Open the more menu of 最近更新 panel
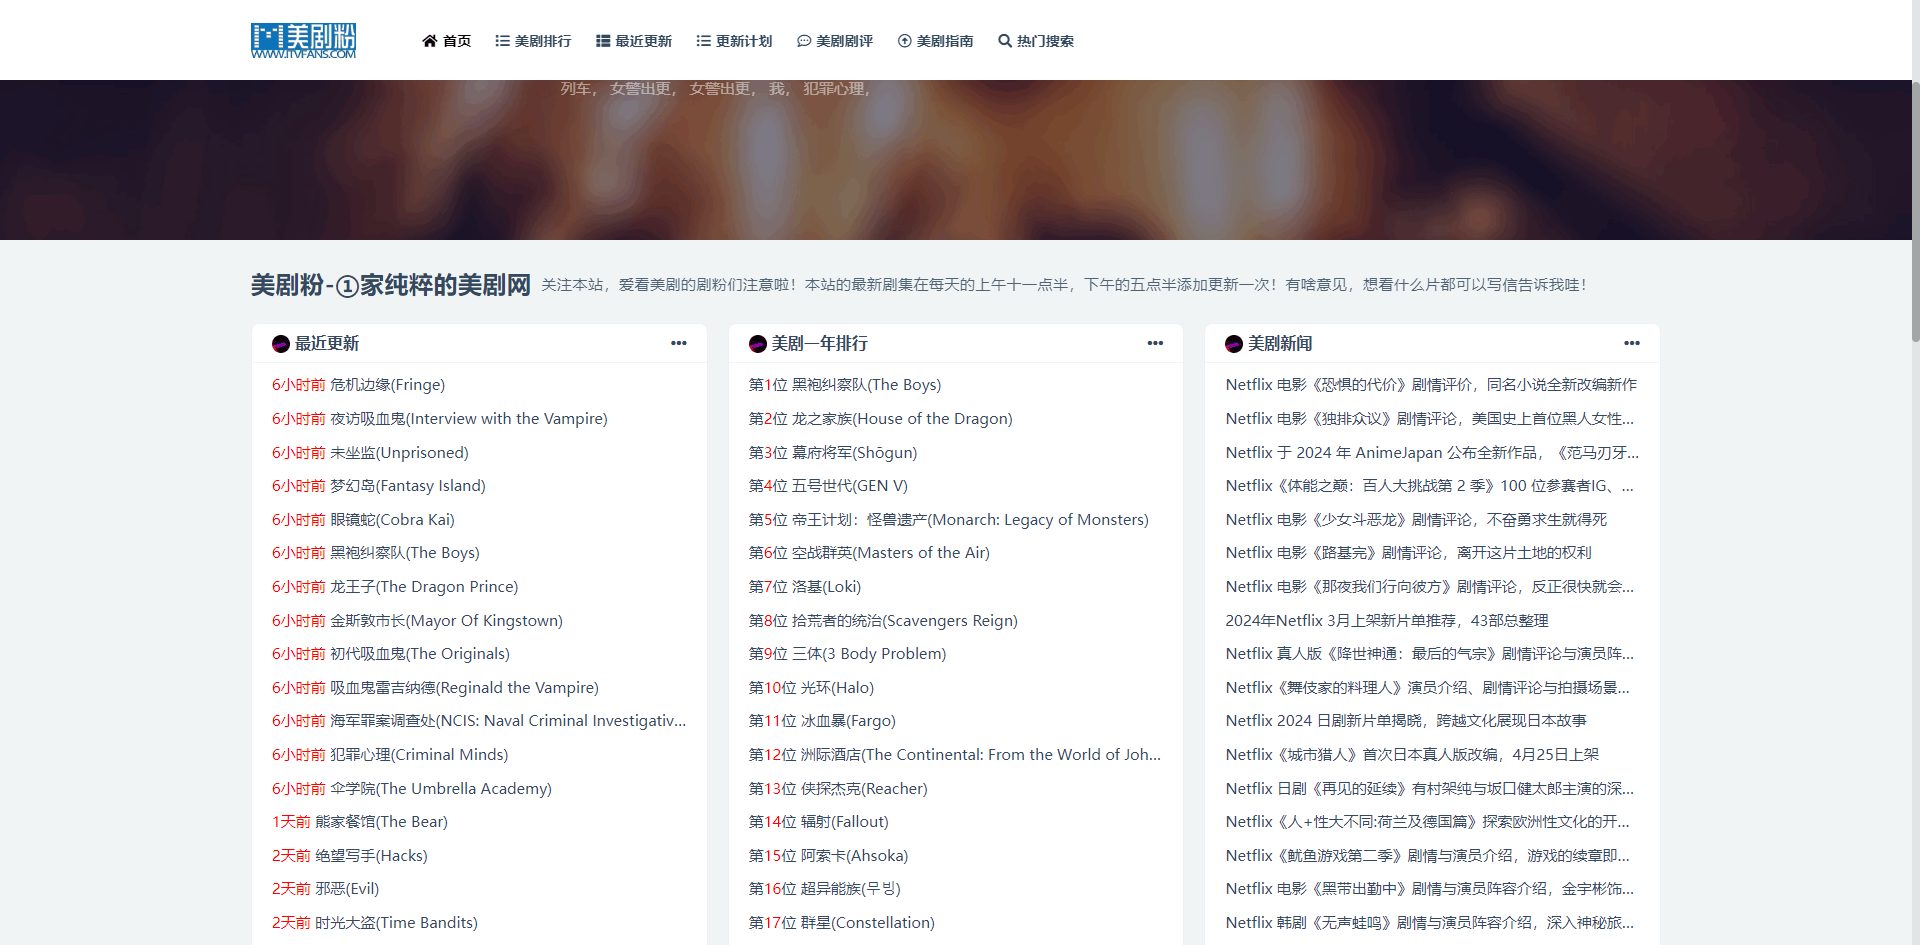Image resolution: width=1920 pixels, height=945 pixels. point(679,343)
